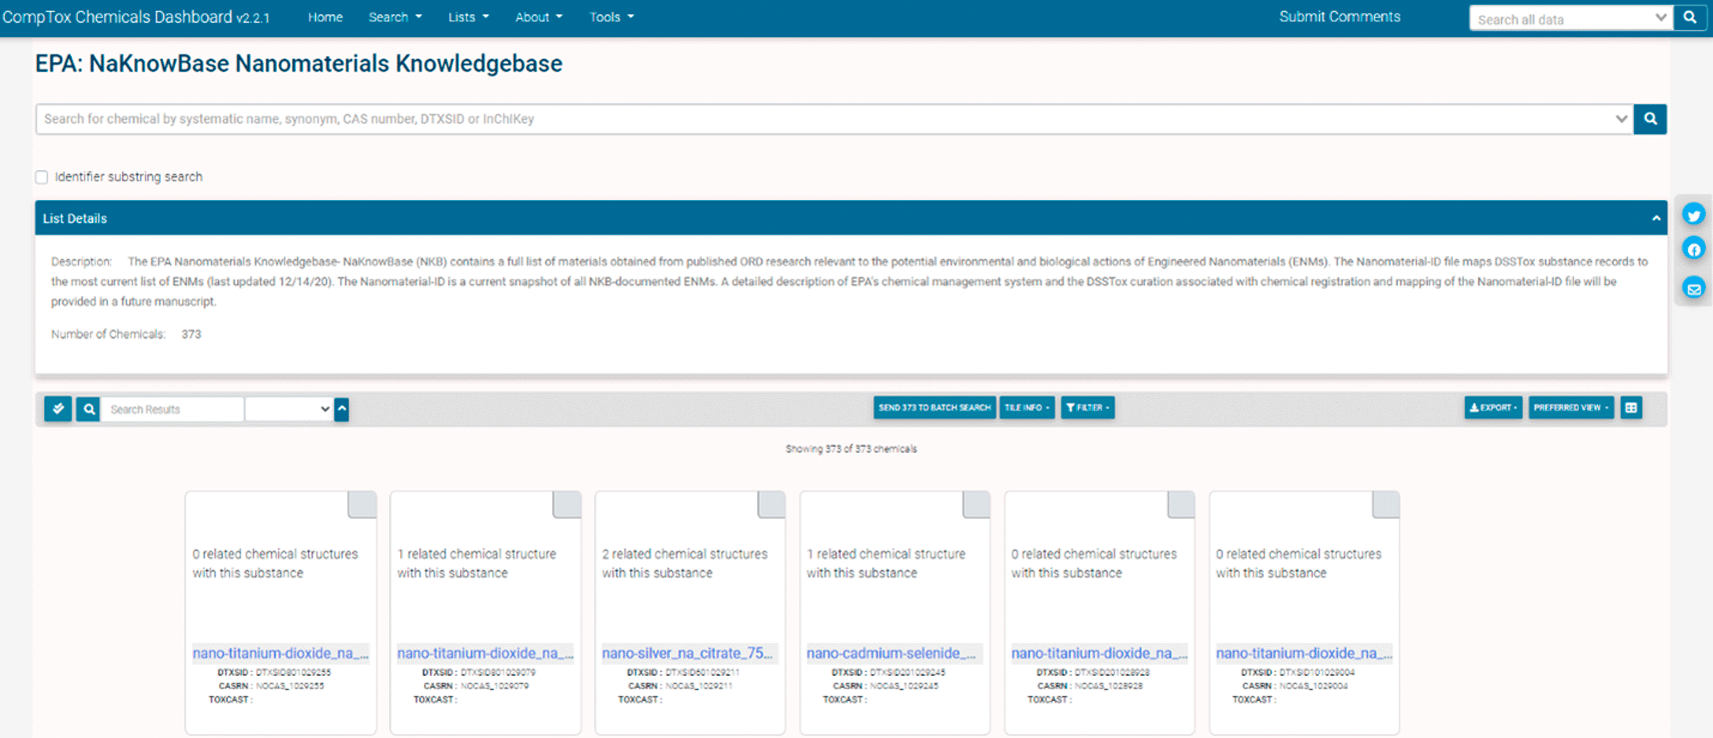
Task: Click the select-all checkmark icon in results toolbar
Action: click(58, 409)
